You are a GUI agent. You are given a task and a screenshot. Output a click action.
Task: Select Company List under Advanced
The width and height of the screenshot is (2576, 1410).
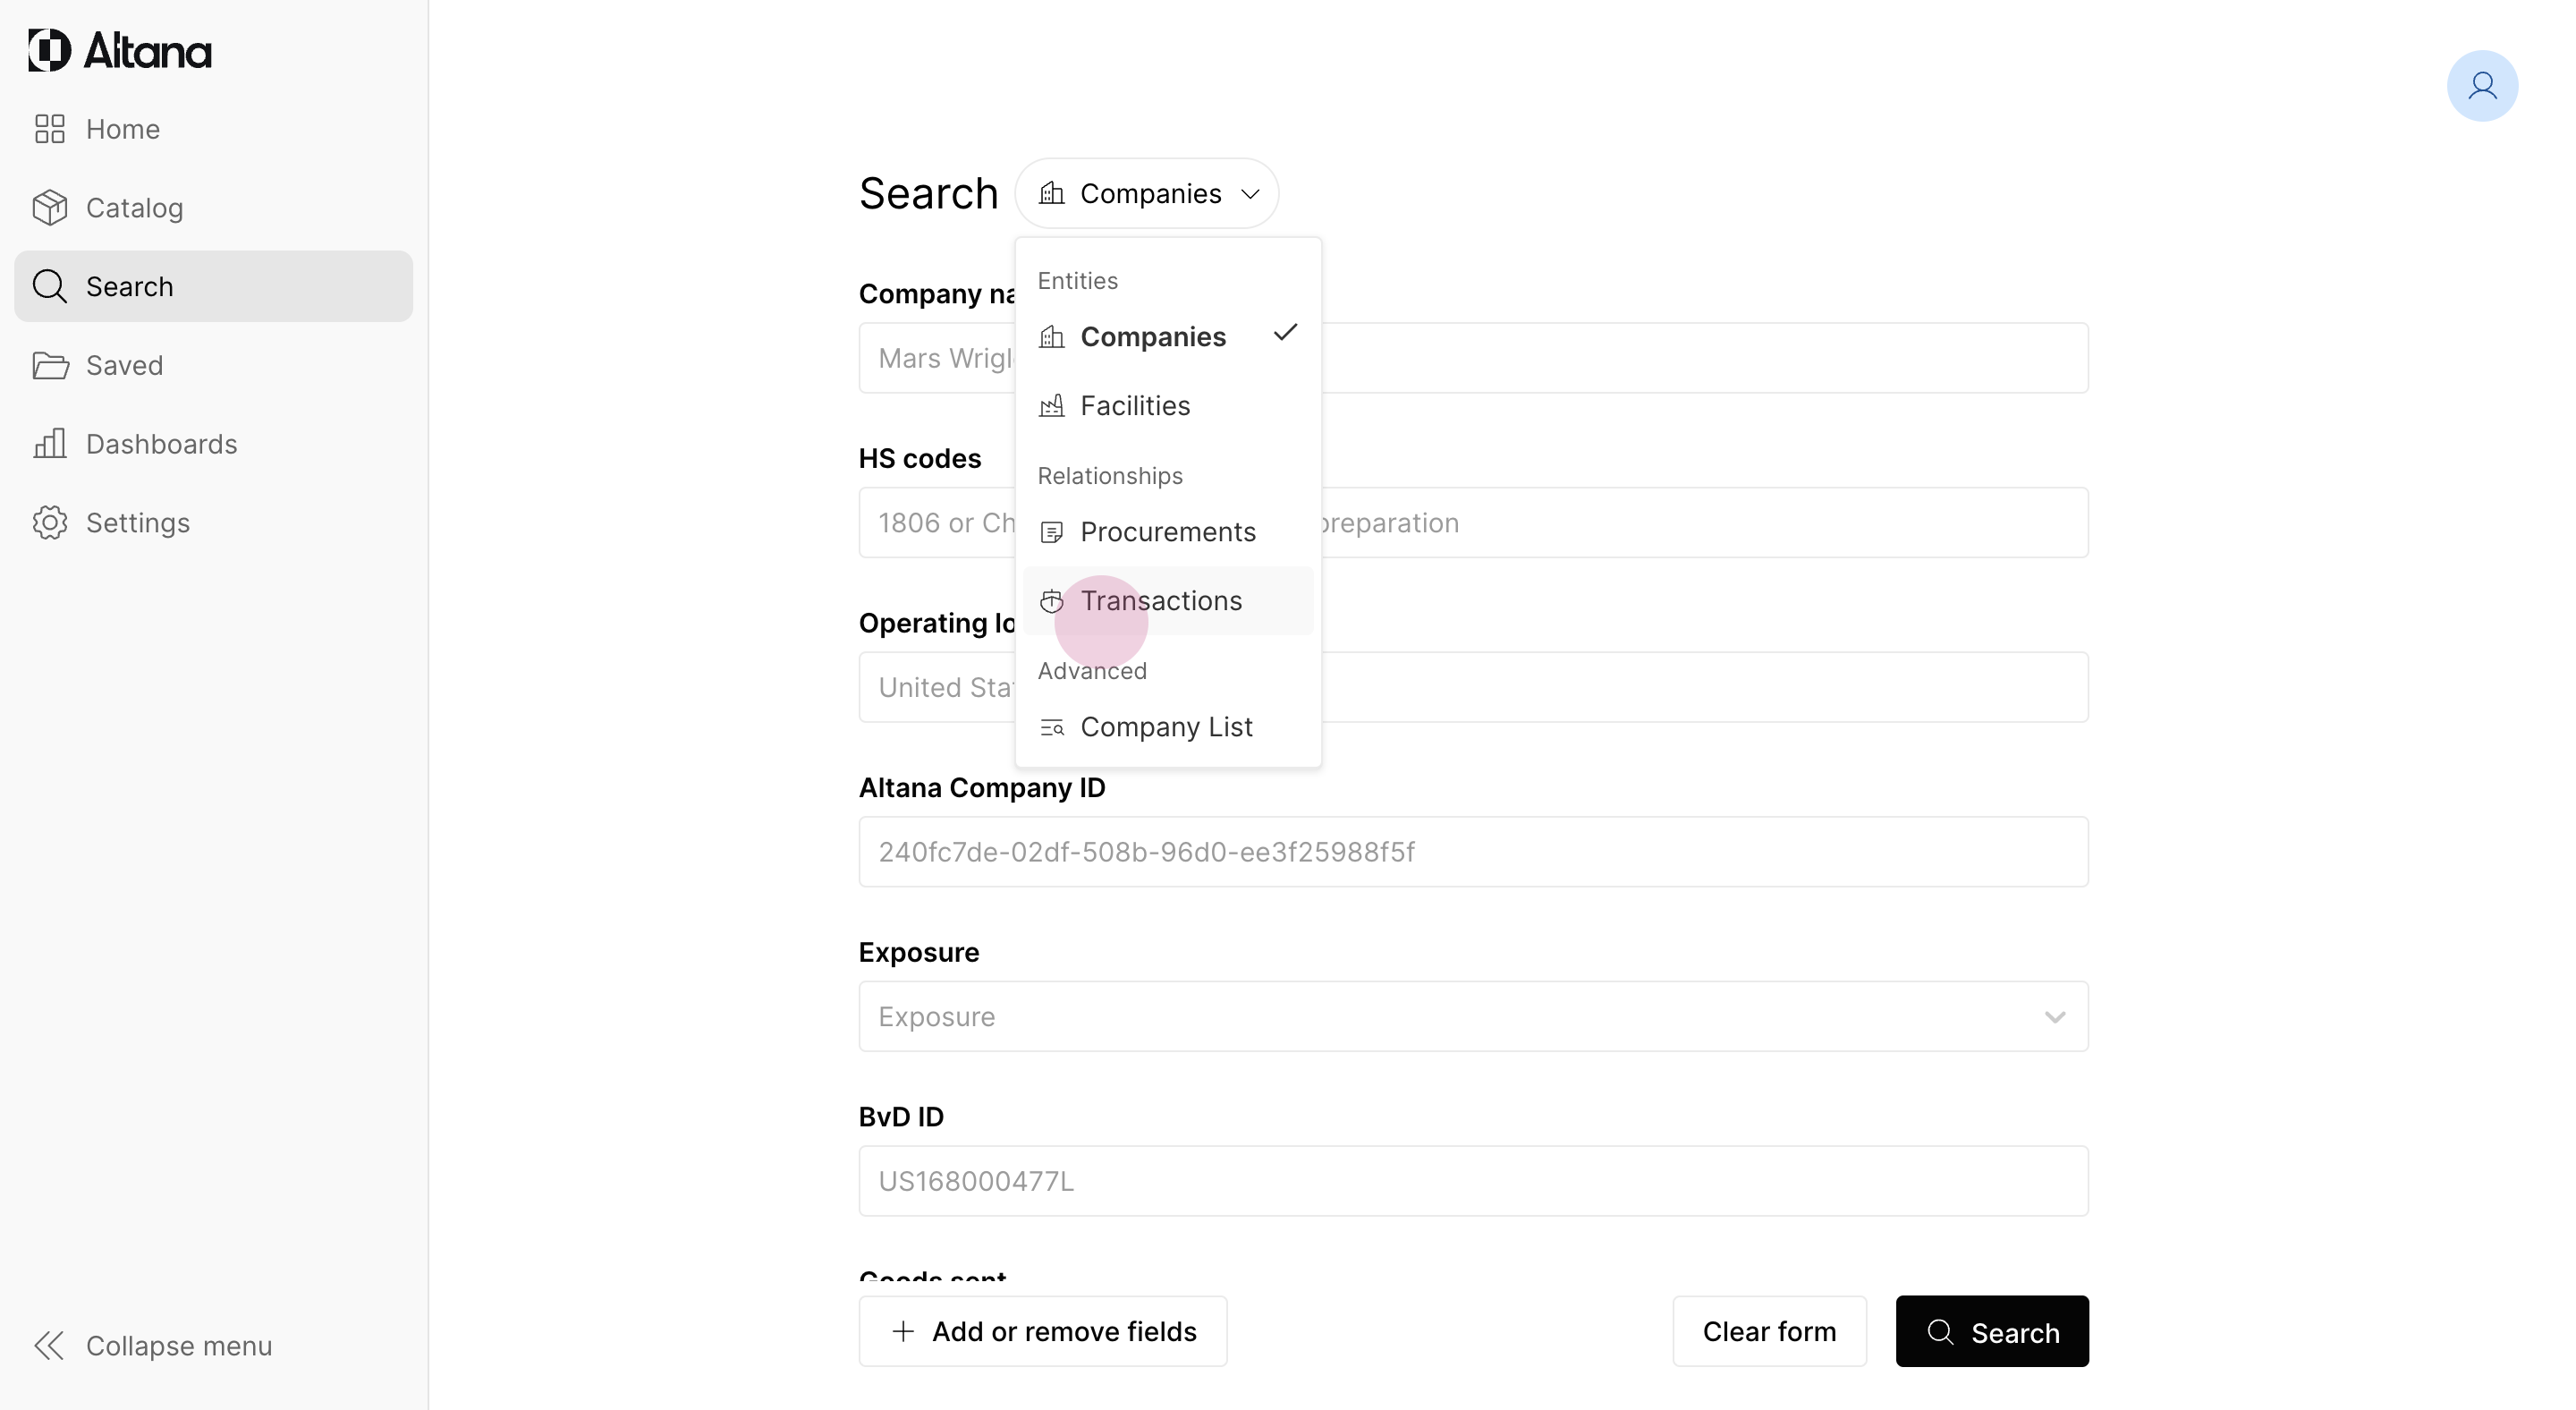(x=1166, y=727)
